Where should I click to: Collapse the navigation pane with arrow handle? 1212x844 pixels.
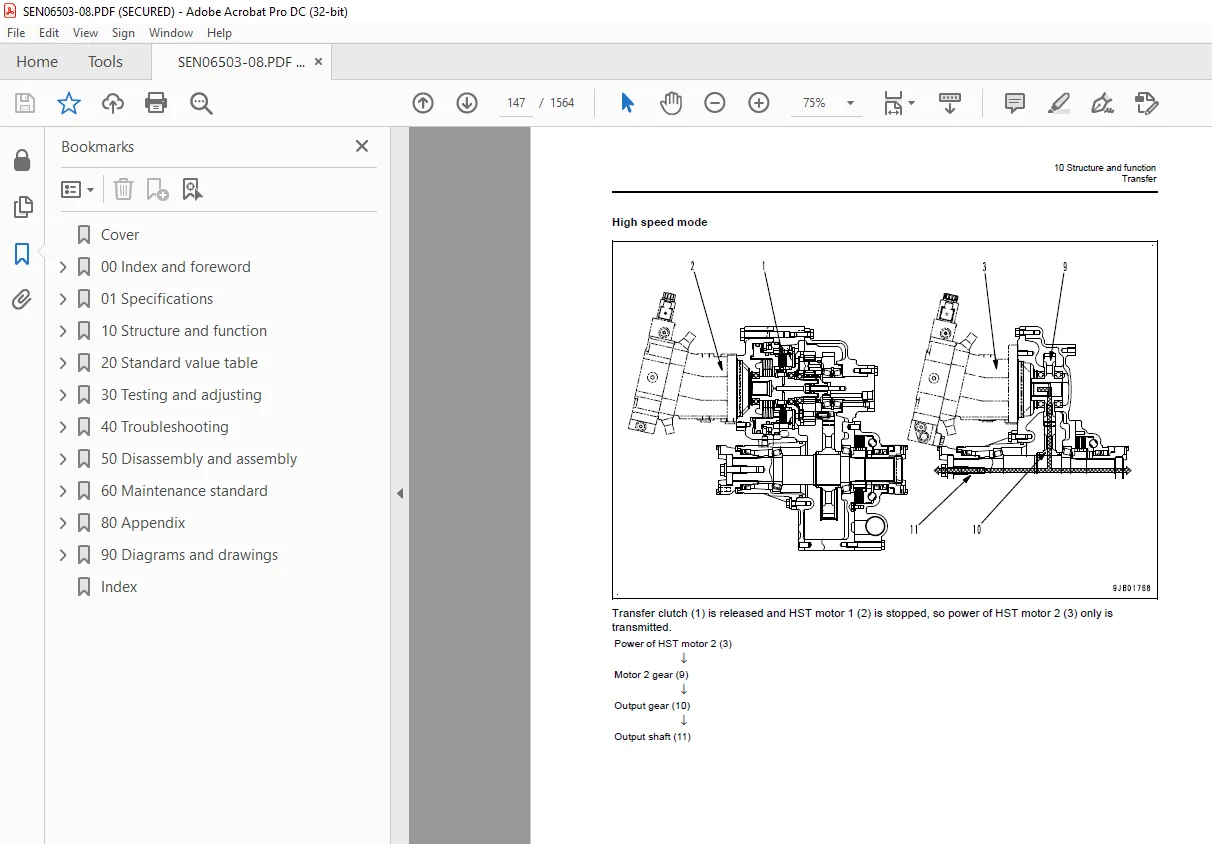(x=400, y=493)
